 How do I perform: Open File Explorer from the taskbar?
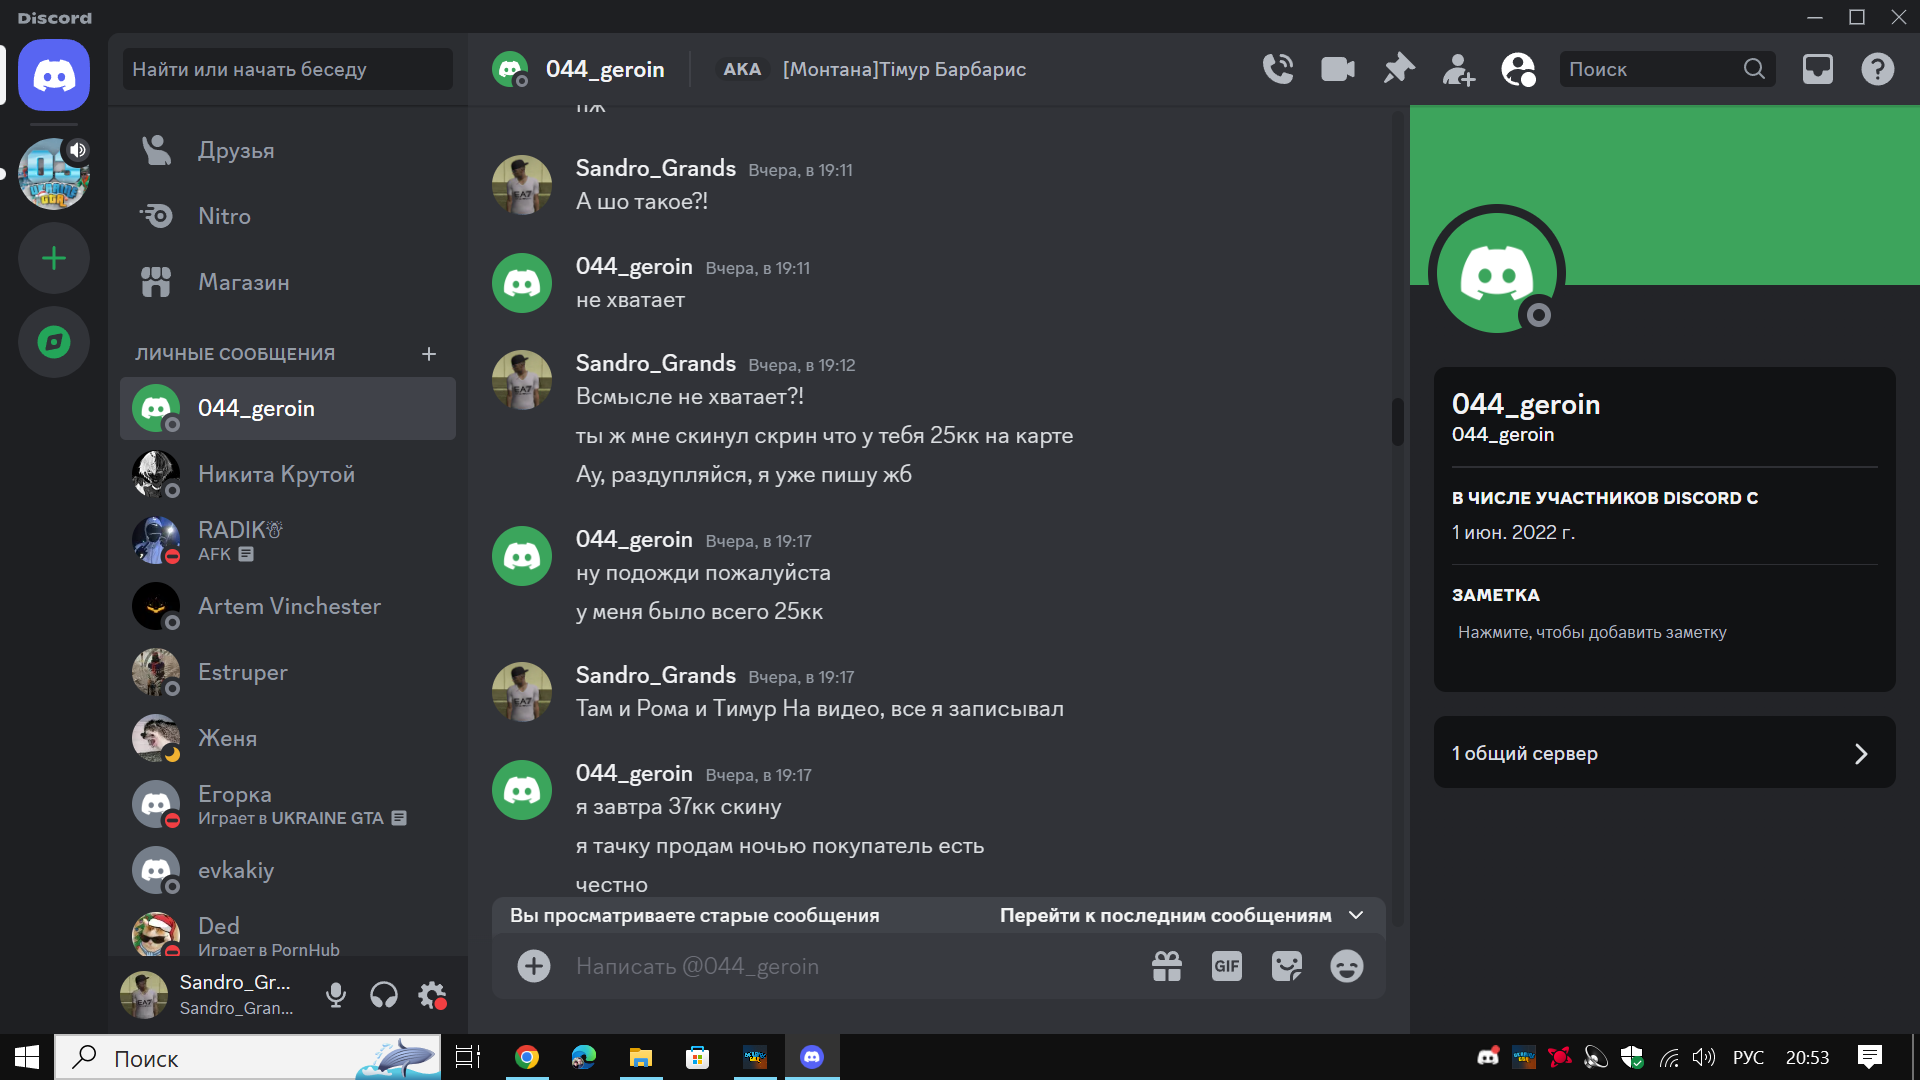tap(641, 1057)
